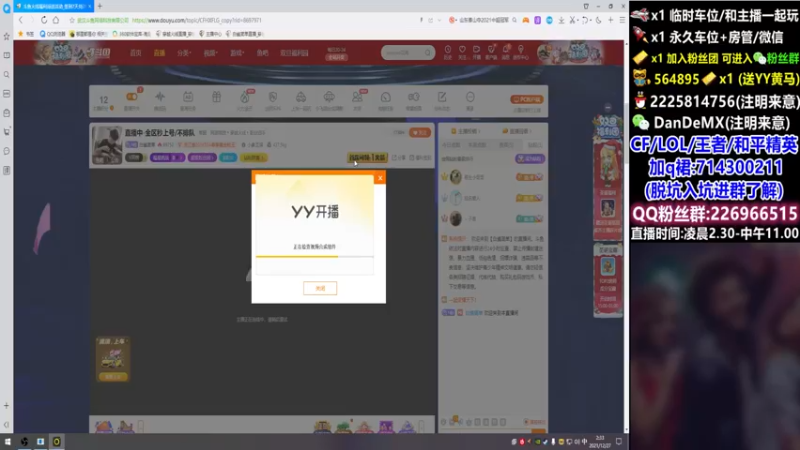Click the scissors screenshot icon in browser toolbar
The image size is (800, 450).
coord(573,20)
